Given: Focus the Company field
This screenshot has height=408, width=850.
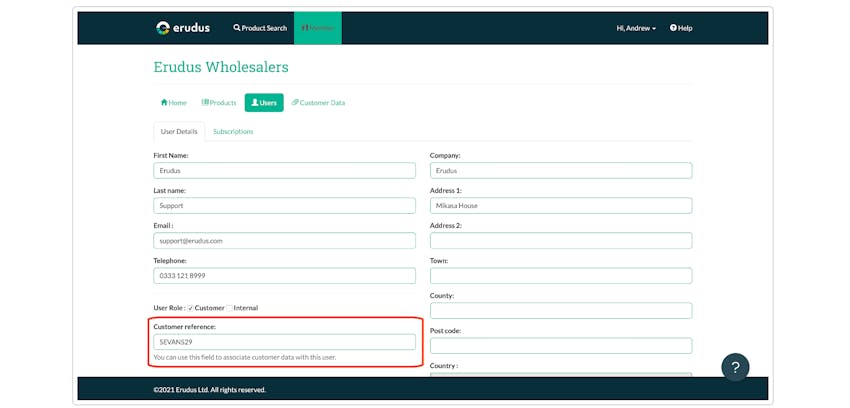Looking at the screenshot, I should tap(561, 171).
